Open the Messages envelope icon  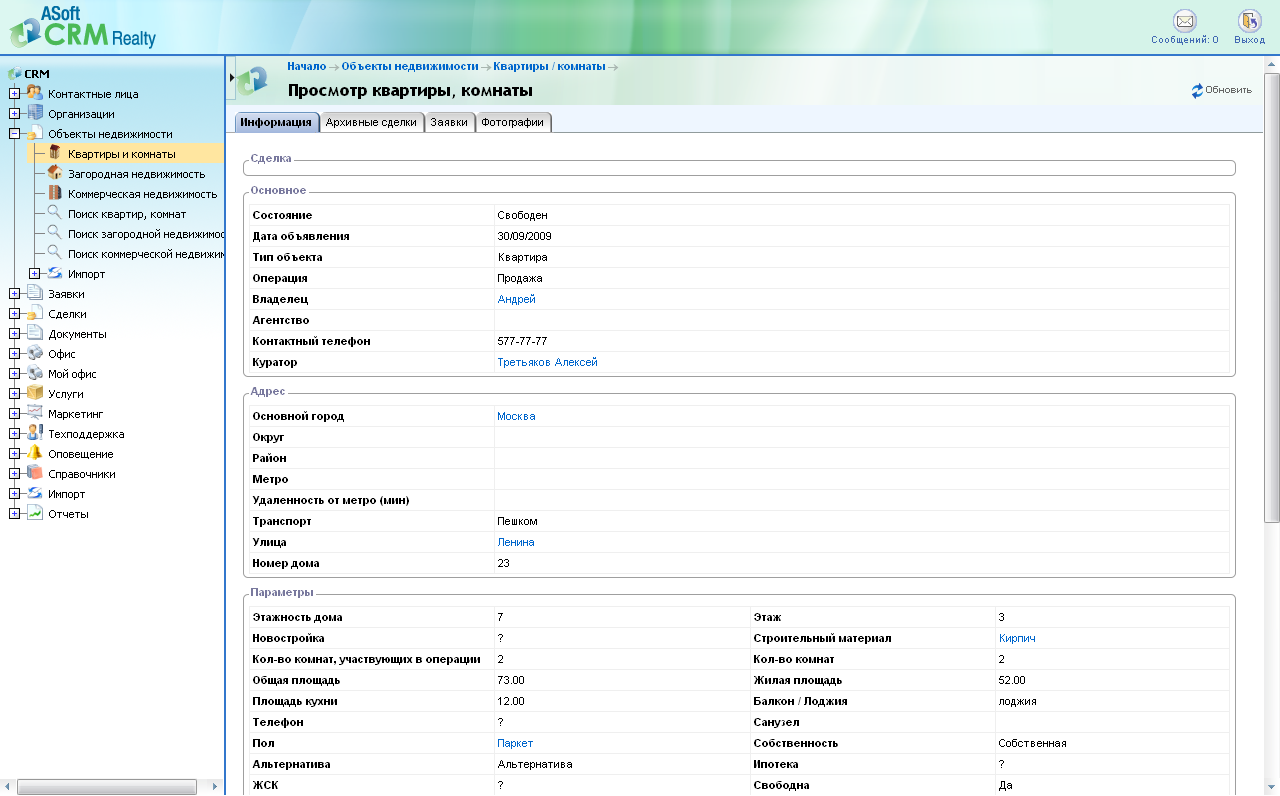(x=1184, y=21)
